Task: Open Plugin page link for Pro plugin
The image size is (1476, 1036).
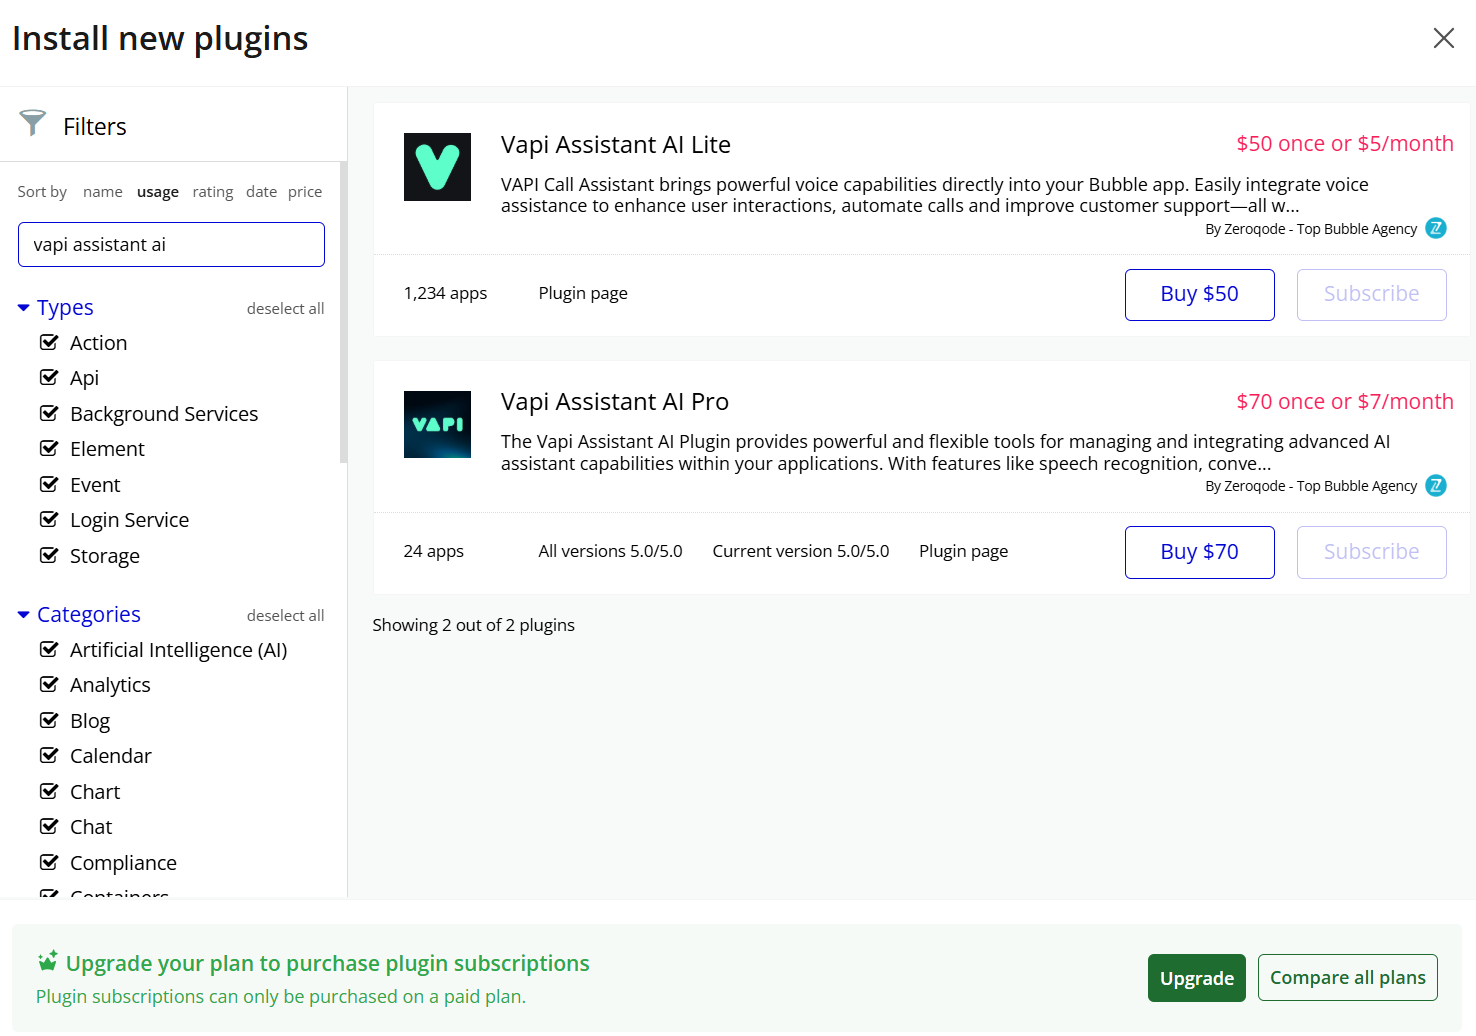Action: pyautogui.click(x=963, y=552)
